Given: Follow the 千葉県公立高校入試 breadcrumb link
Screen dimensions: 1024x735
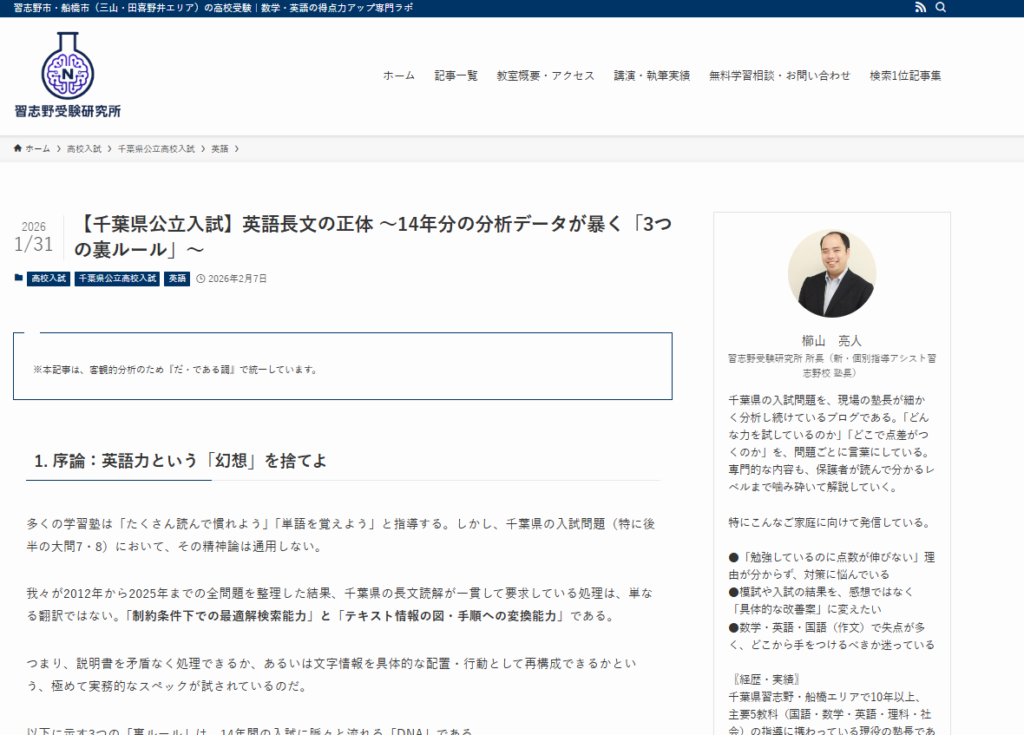Looking at the screenshot, I should tap(155, 148).
